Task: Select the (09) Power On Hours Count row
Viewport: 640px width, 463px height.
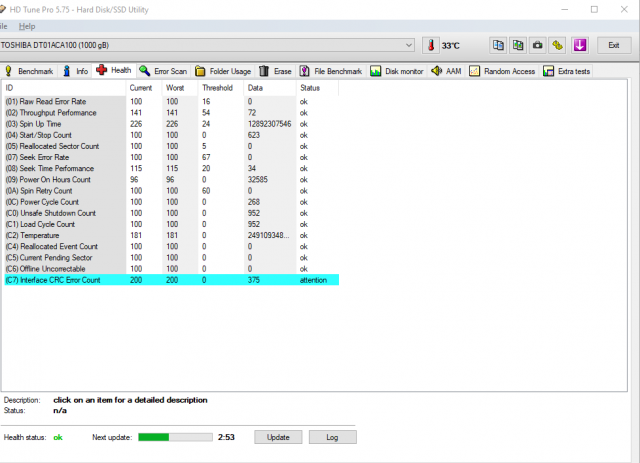Action: click(171, 180)
